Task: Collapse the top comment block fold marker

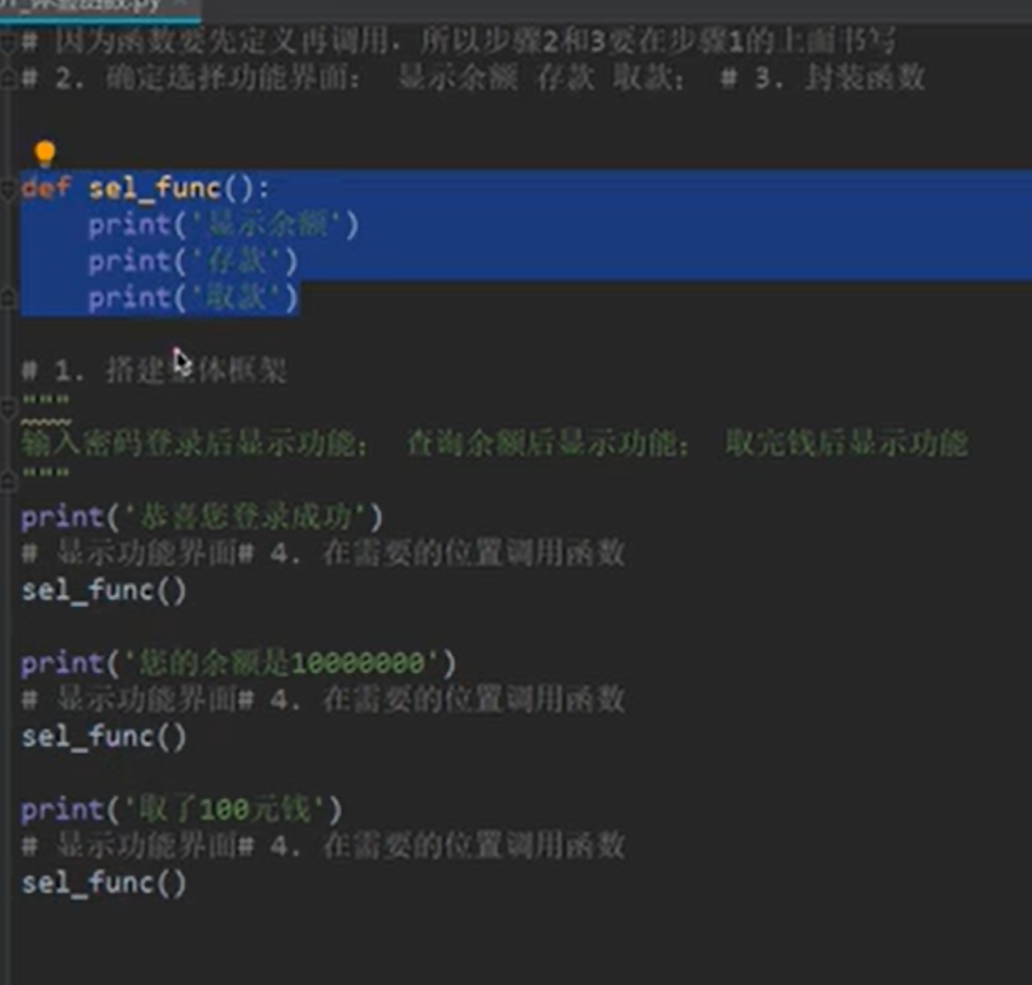Action: pos(7,43)
